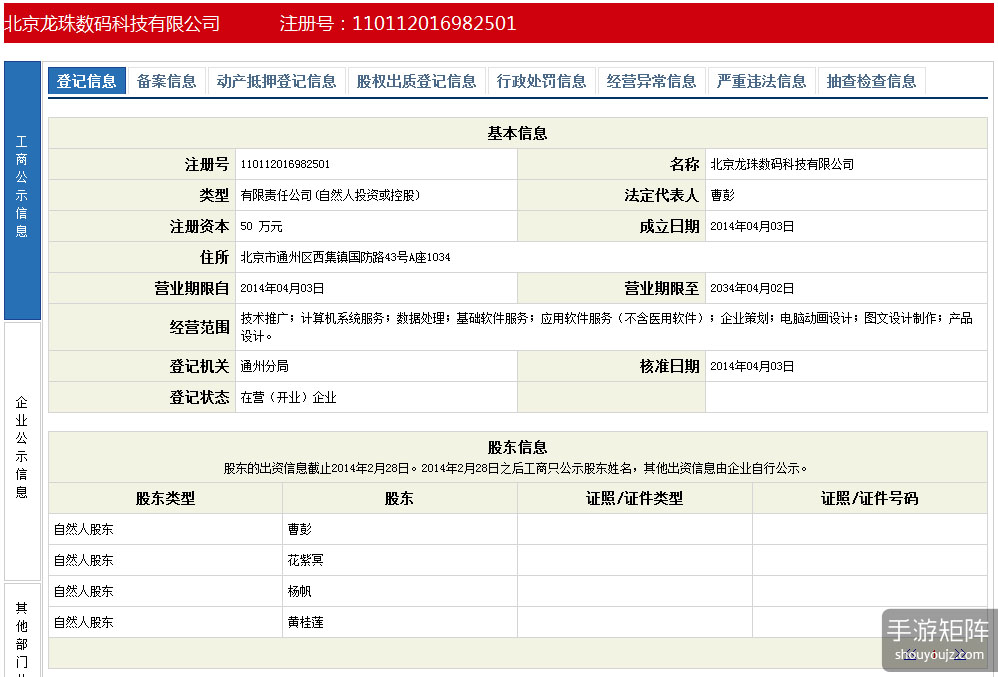Click the 经营范围 business scope text
Screen dimensions: 998x677
(607, 326)
